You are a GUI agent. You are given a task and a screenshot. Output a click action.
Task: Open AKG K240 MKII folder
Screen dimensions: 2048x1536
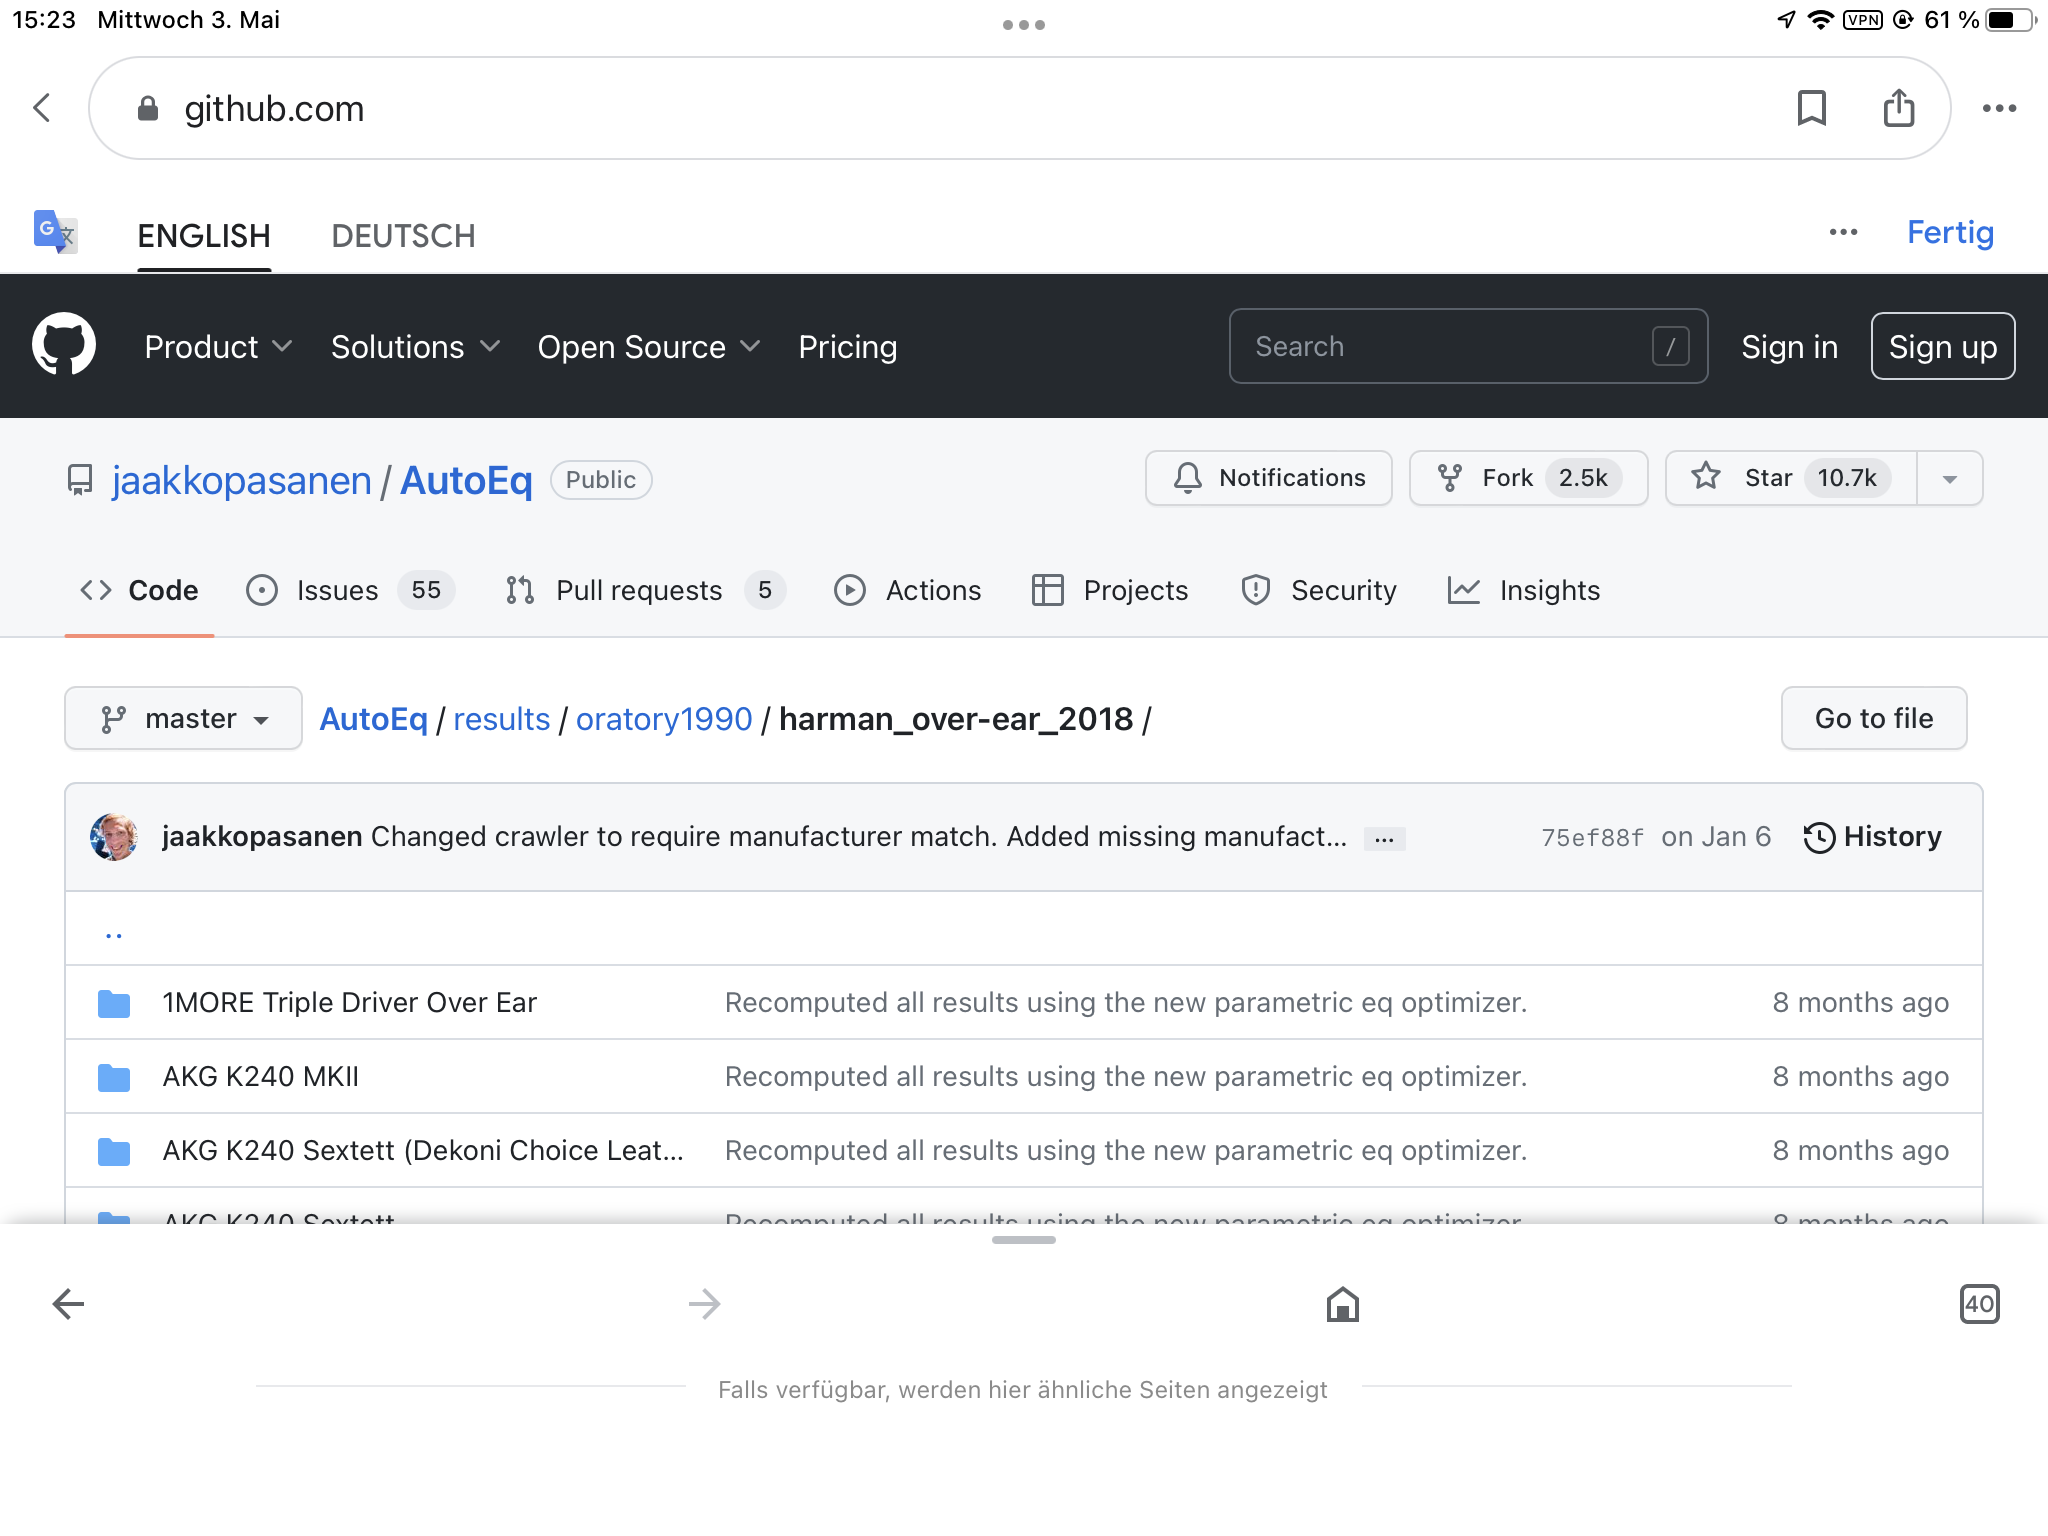coord(260,1077)
